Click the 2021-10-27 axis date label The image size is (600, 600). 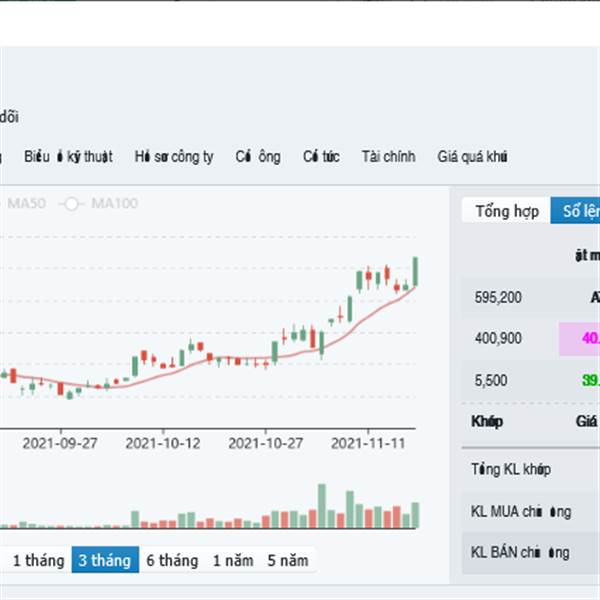266,443
